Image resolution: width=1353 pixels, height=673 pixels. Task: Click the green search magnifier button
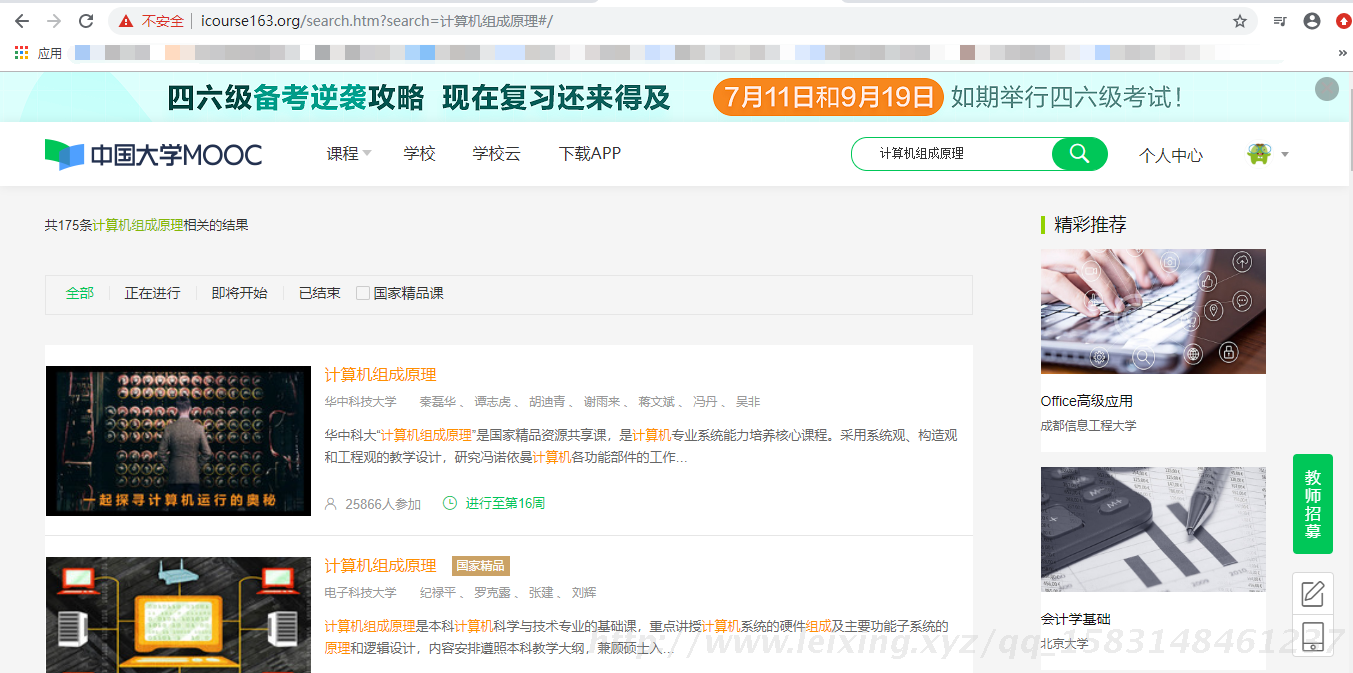click(1079, 153)
